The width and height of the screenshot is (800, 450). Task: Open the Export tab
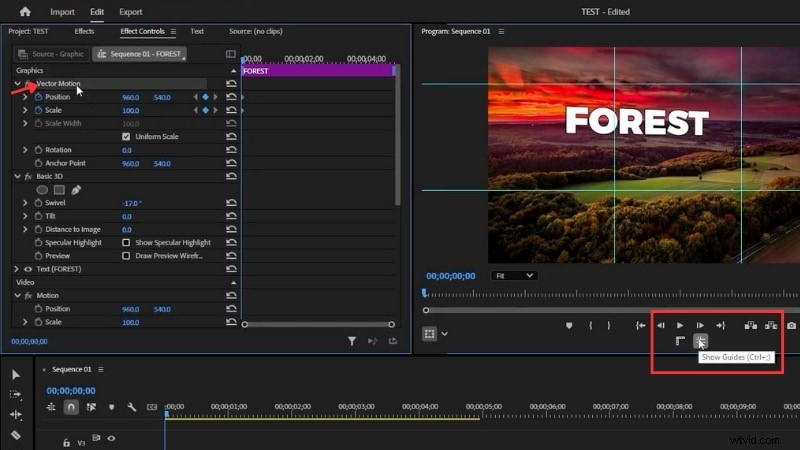click(131, 12)
